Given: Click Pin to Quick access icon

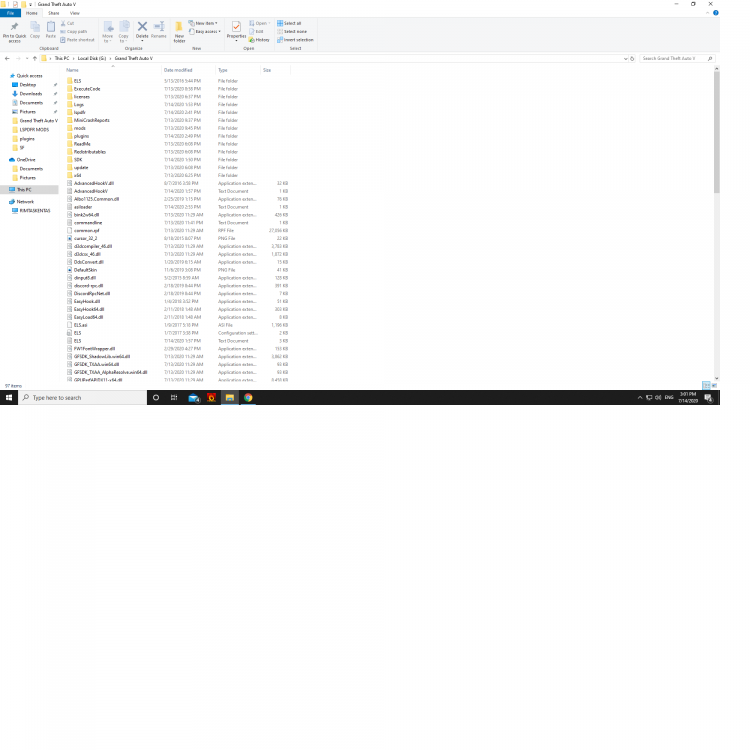Looking at the screenshot, I should [14, 27].
